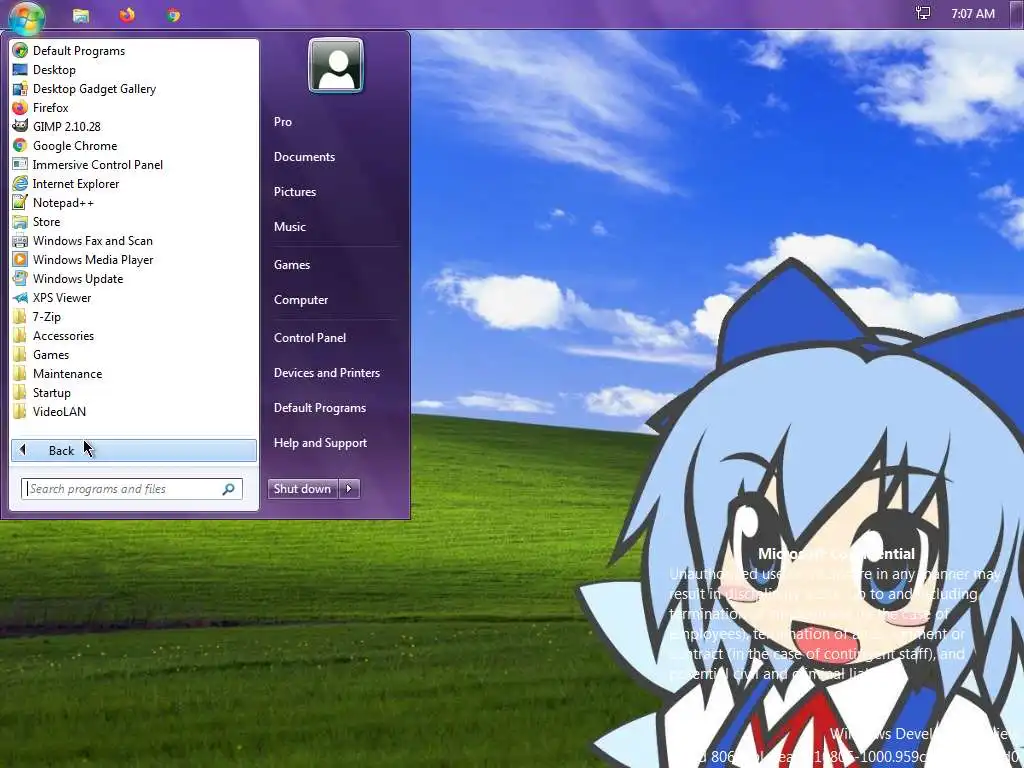Screen dimensions: 1024x768
Task: Click the network tray icon
Action: click(923, 13)
